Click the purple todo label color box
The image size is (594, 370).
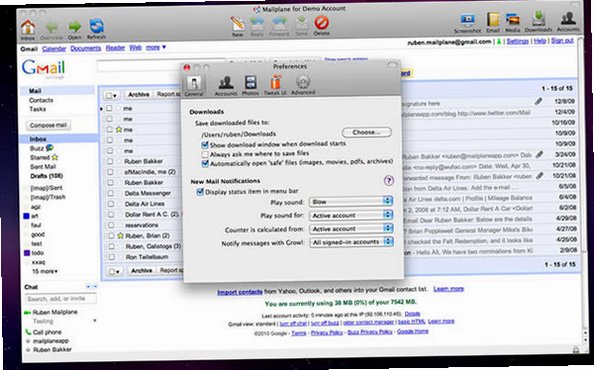(27, 253)
